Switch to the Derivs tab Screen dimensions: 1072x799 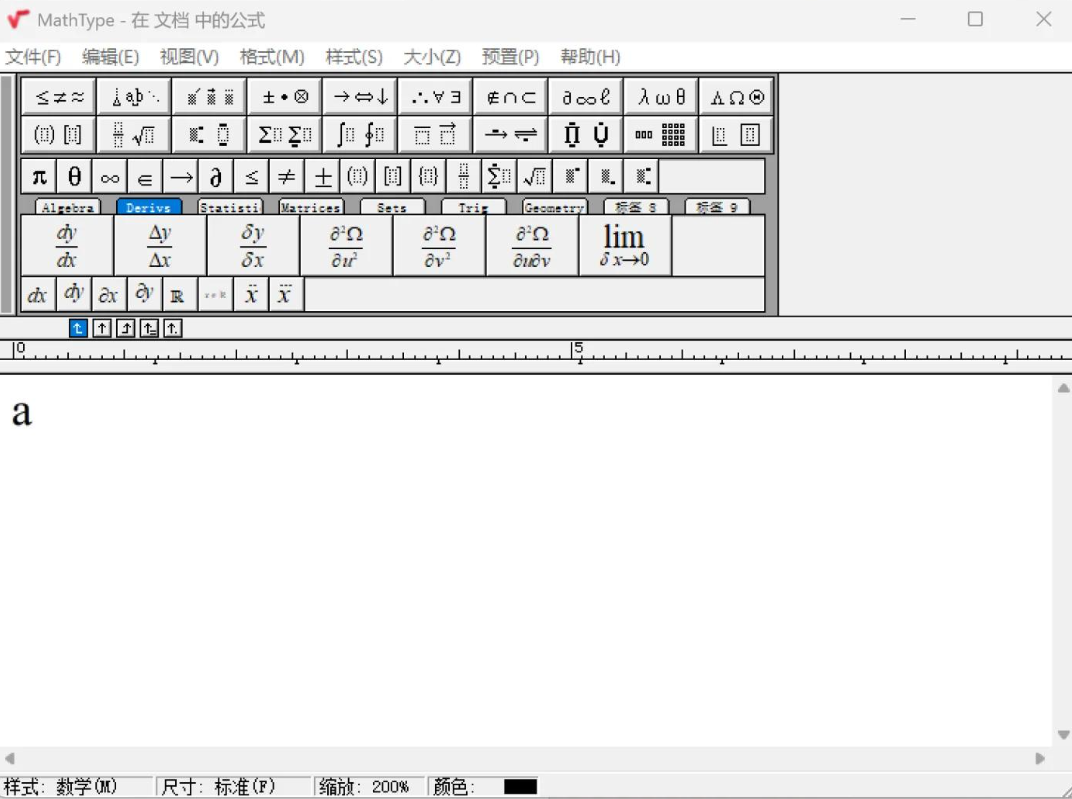click(x=148, y=207)
